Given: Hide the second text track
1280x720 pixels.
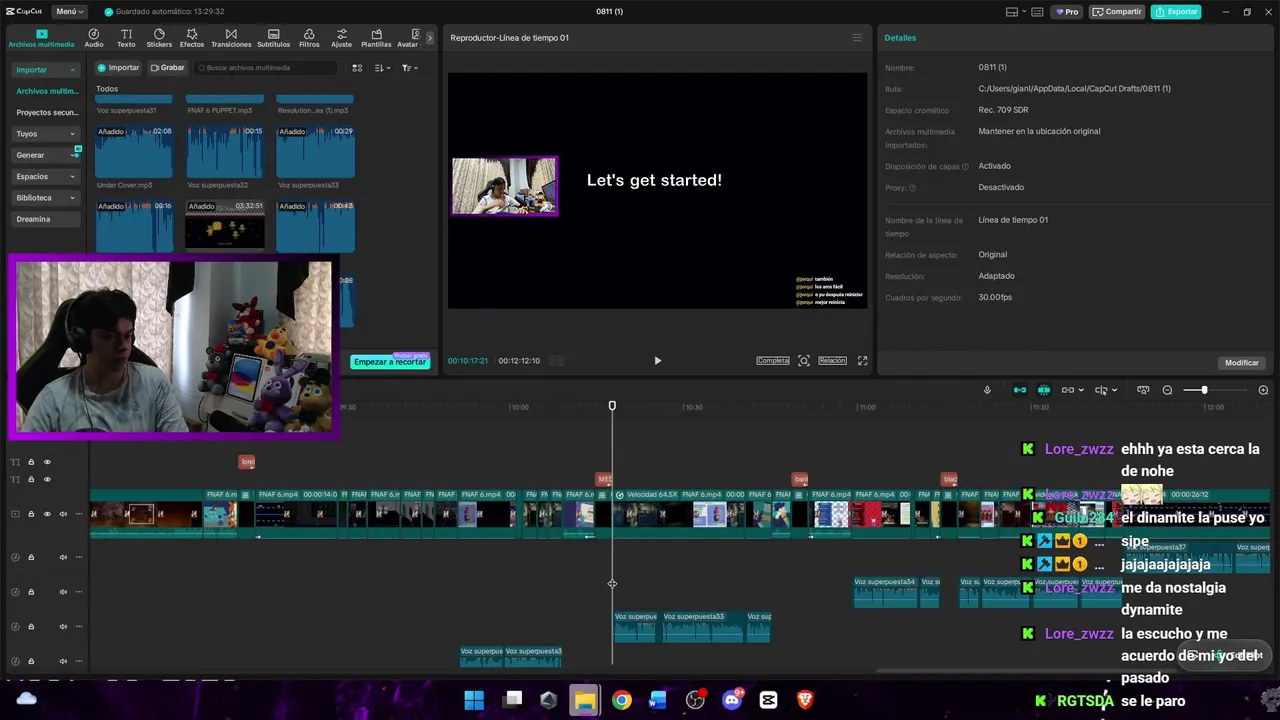Looking at the screenshot, I should (x=47, y=479).
